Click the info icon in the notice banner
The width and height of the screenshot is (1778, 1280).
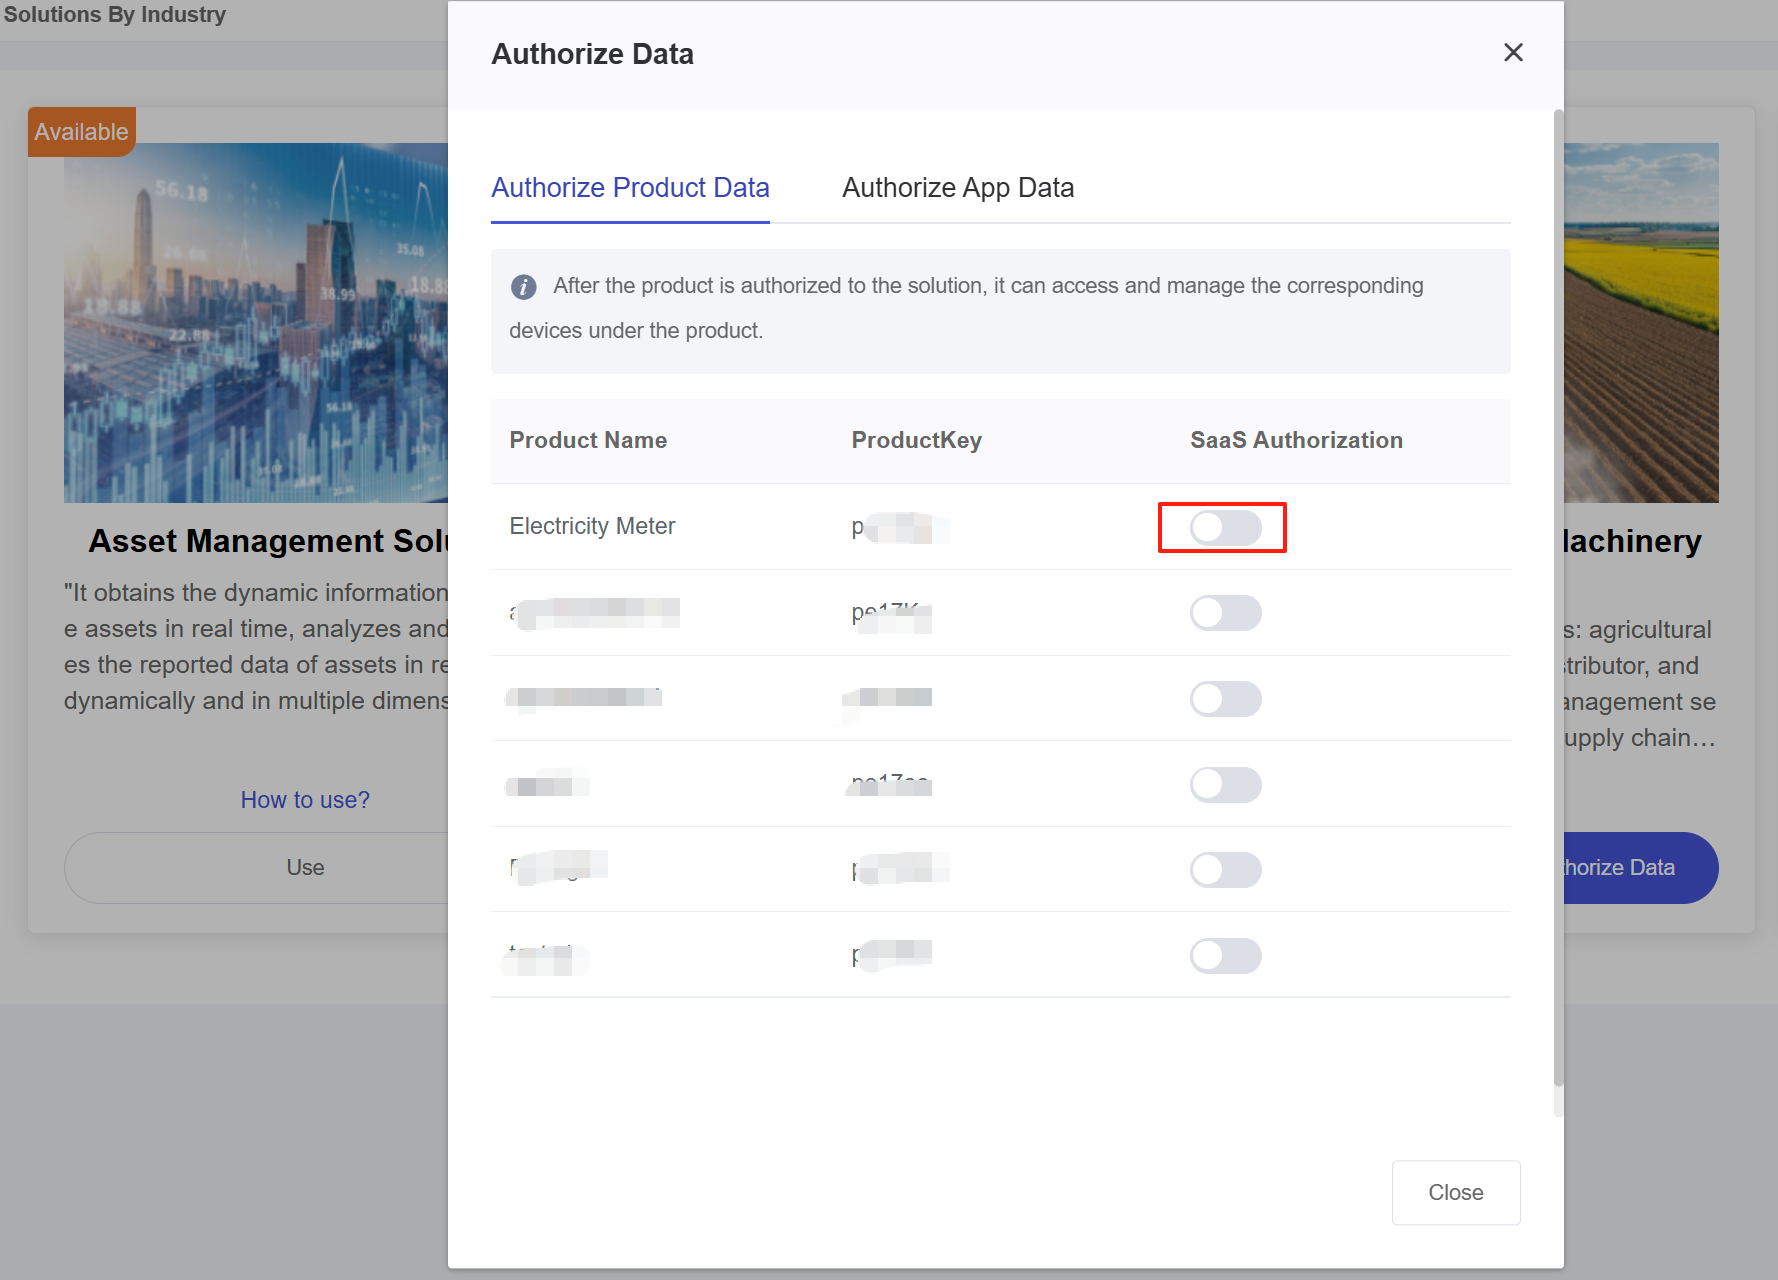click(x=523, y=287)
